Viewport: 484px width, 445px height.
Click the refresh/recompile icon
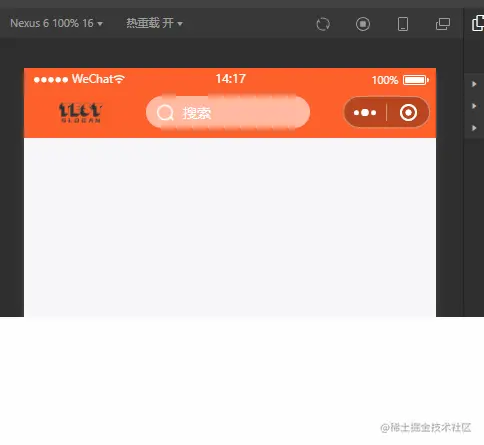pyautogui.click(x=323, y=24)
